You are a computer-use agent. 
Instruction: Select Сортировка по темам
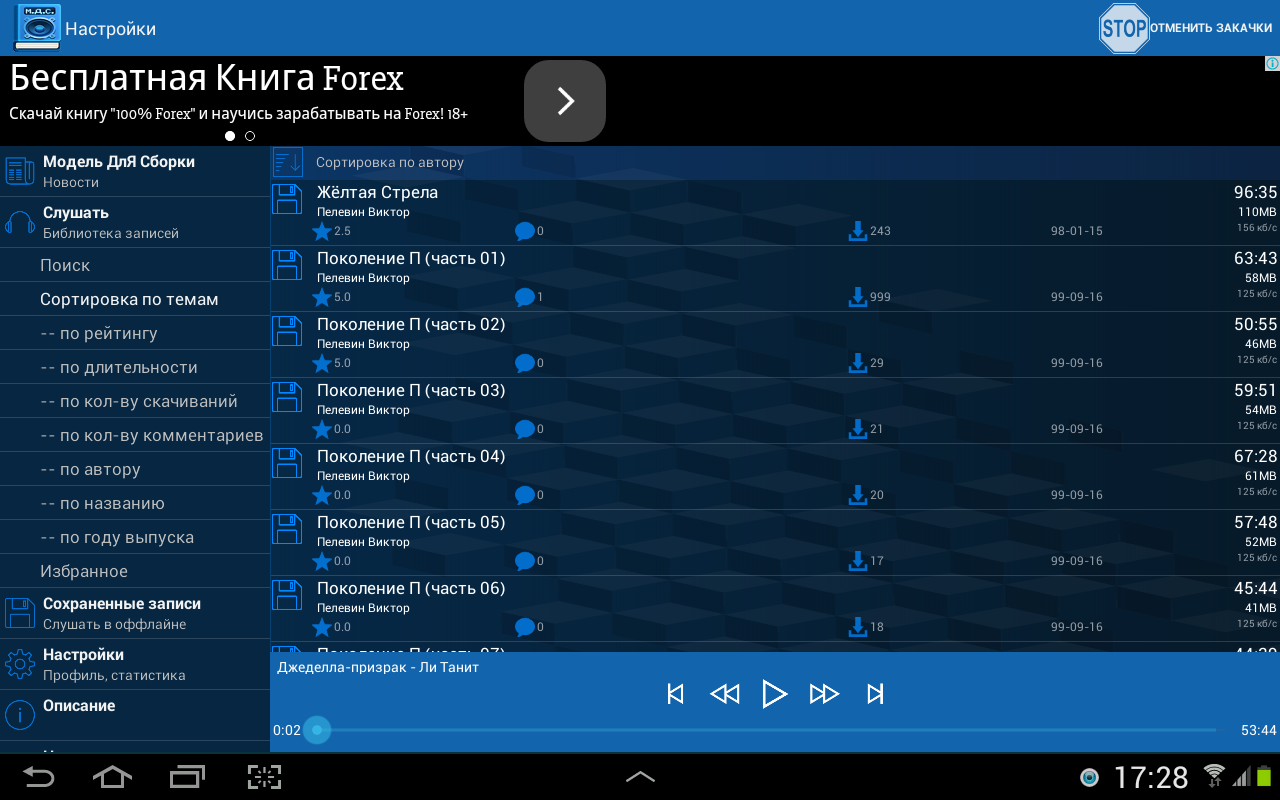(x=135, y=299)
